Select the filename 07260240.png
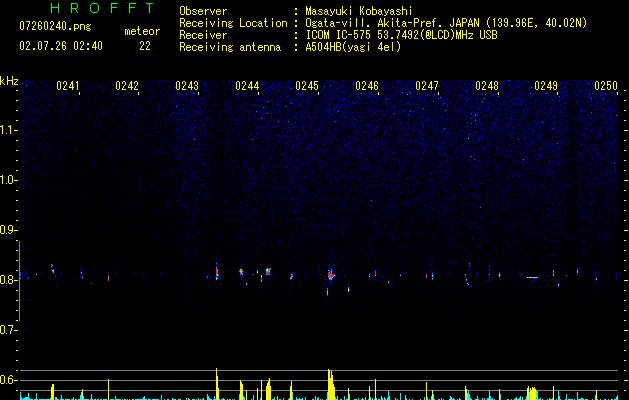 point(55,27)
